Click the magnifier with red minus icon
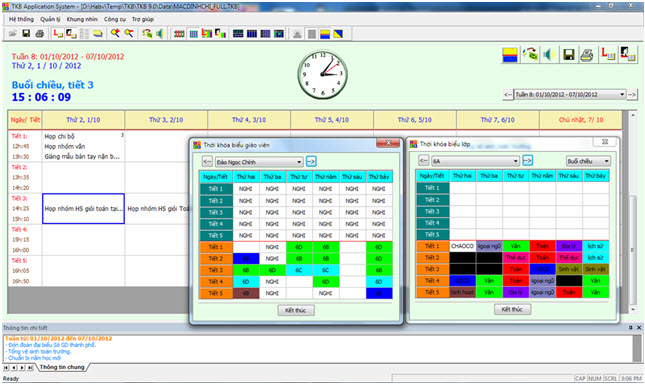645x384 pixels. click(x=129, y=33)
